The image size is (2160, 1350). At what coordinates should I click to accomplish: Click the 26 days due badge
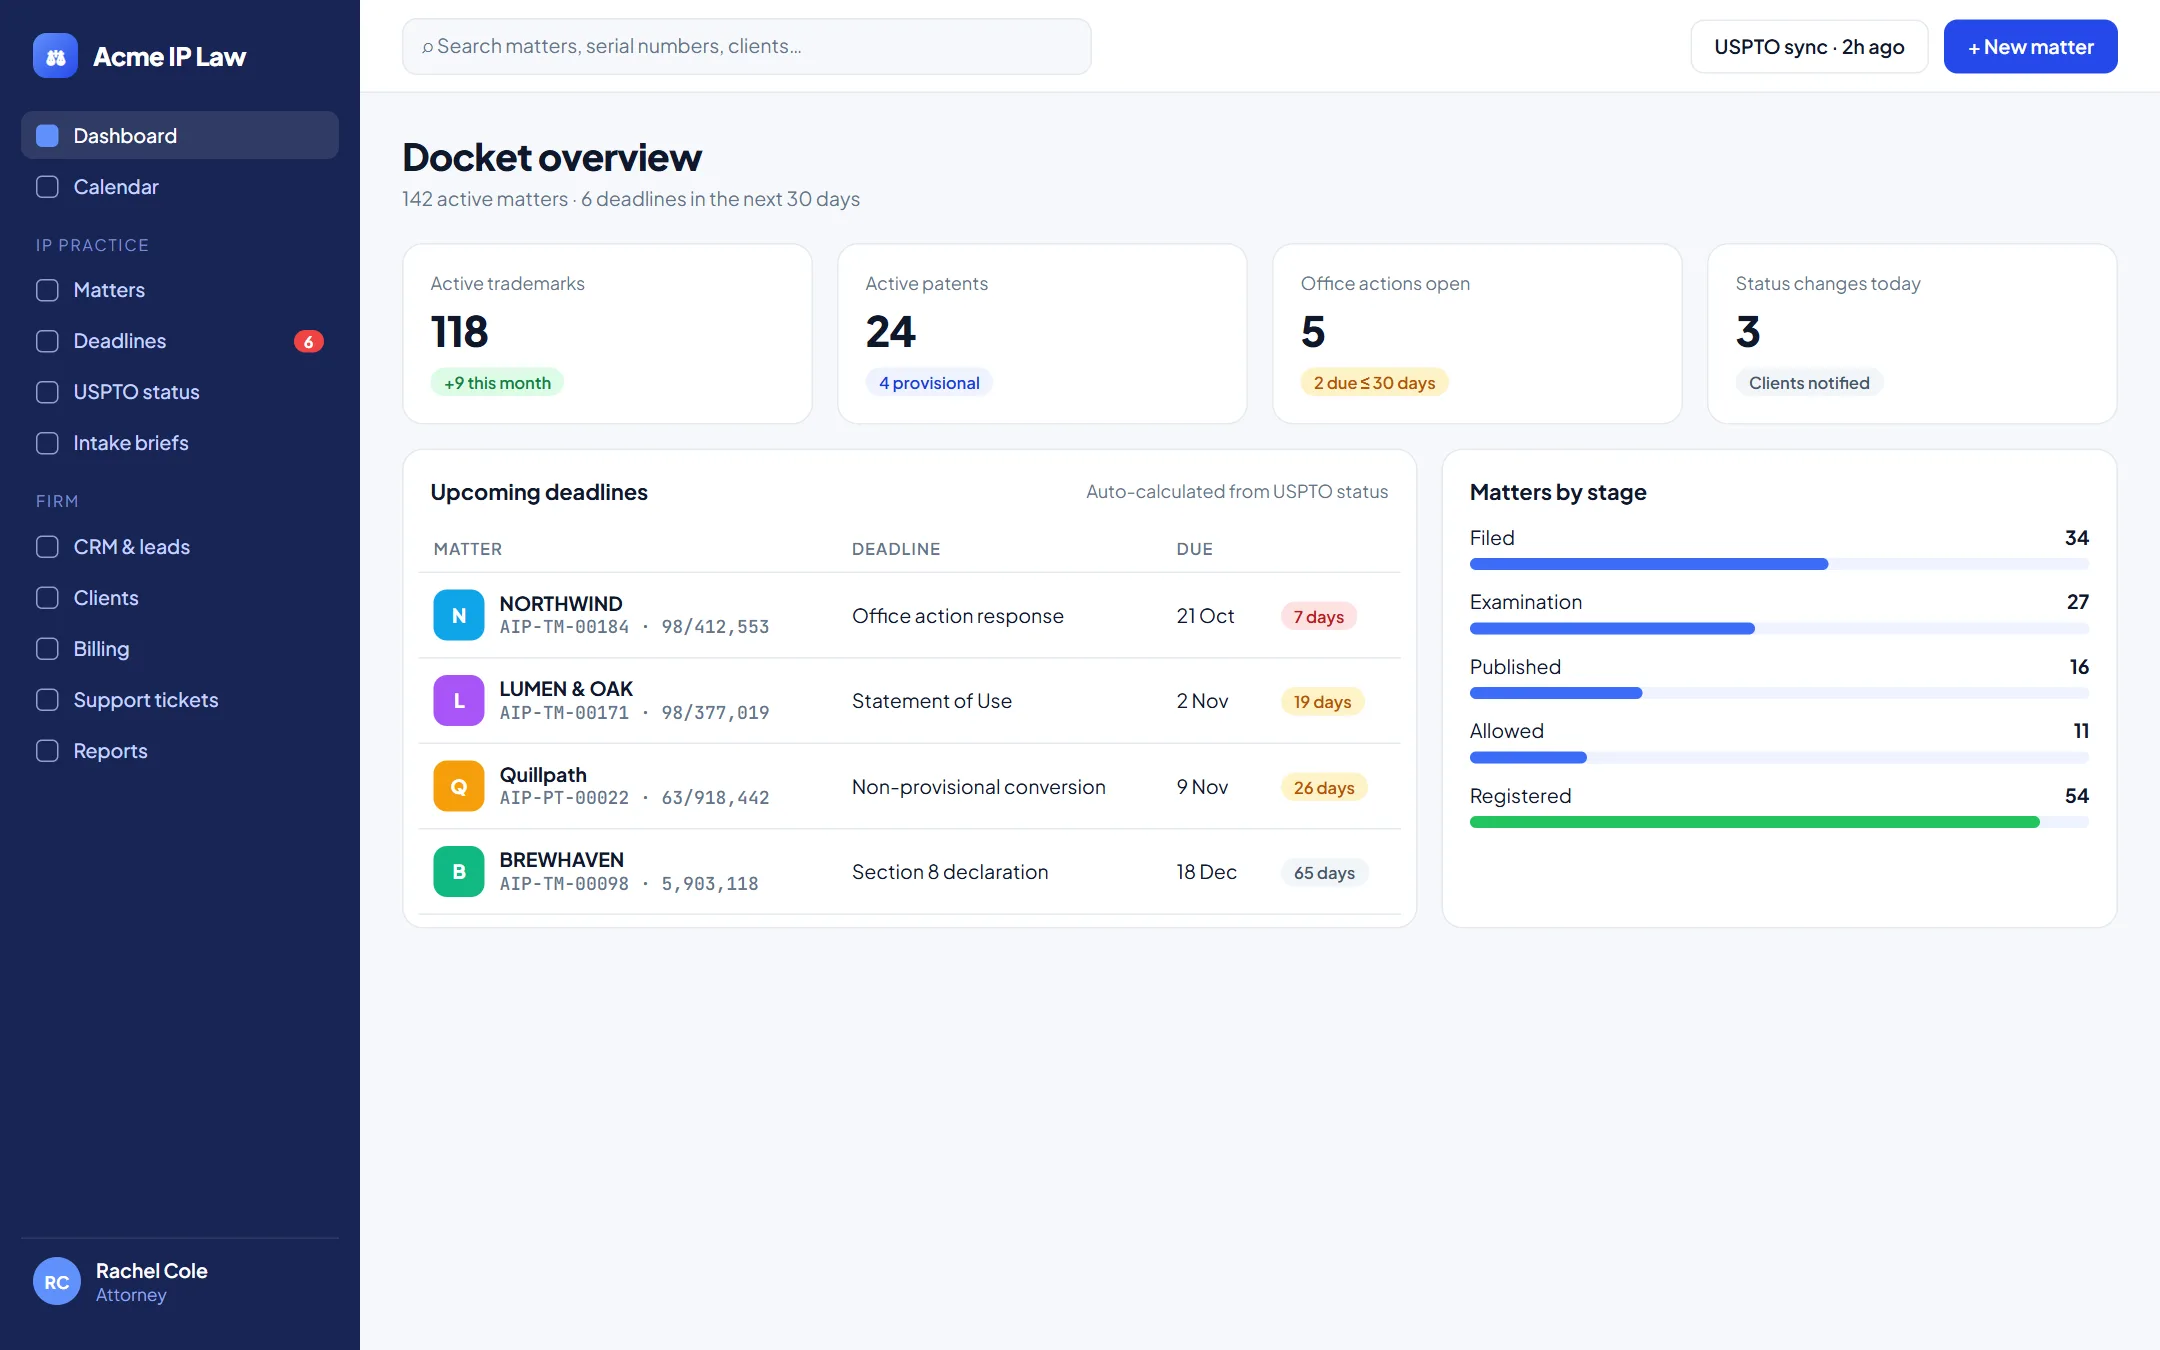tap(1324, 788)
